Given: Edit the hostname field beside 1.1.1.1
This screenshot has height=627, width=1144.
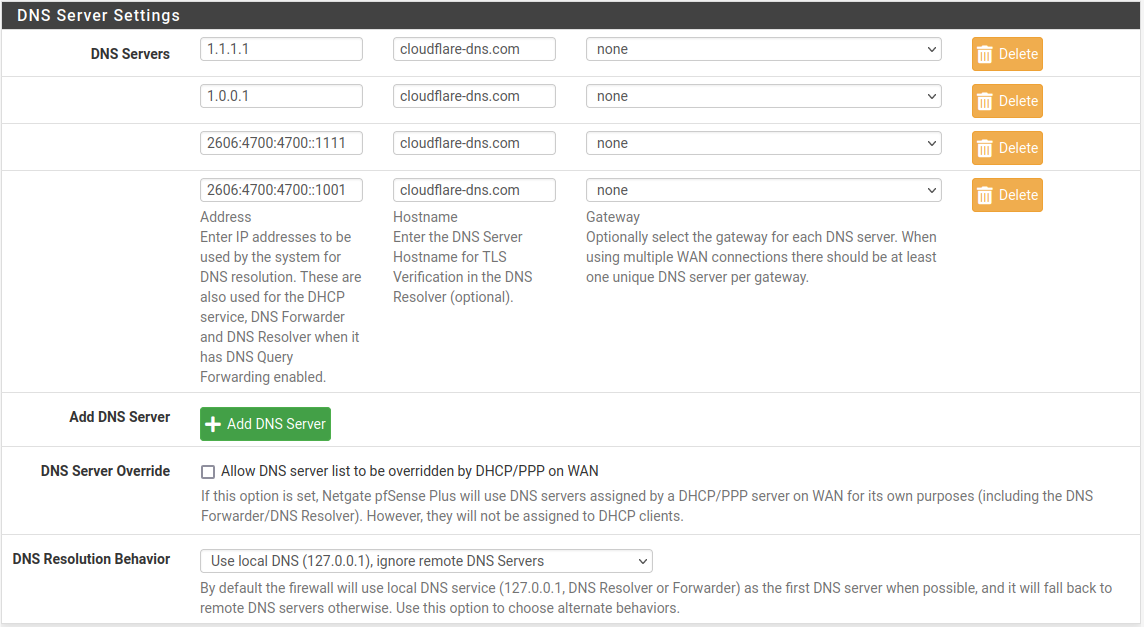Looking at the screenshot, I should [x=474, y=49].
